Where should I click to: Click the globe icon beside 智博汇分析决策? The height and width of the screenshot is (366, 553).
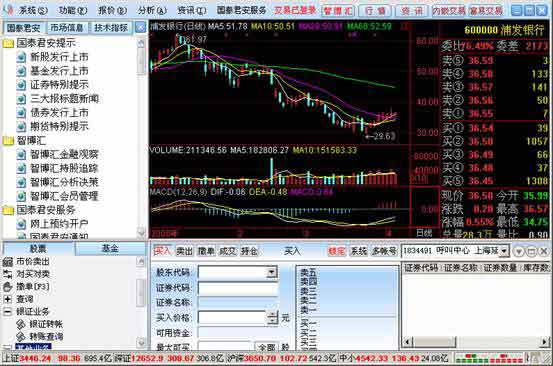pos(21,182)
